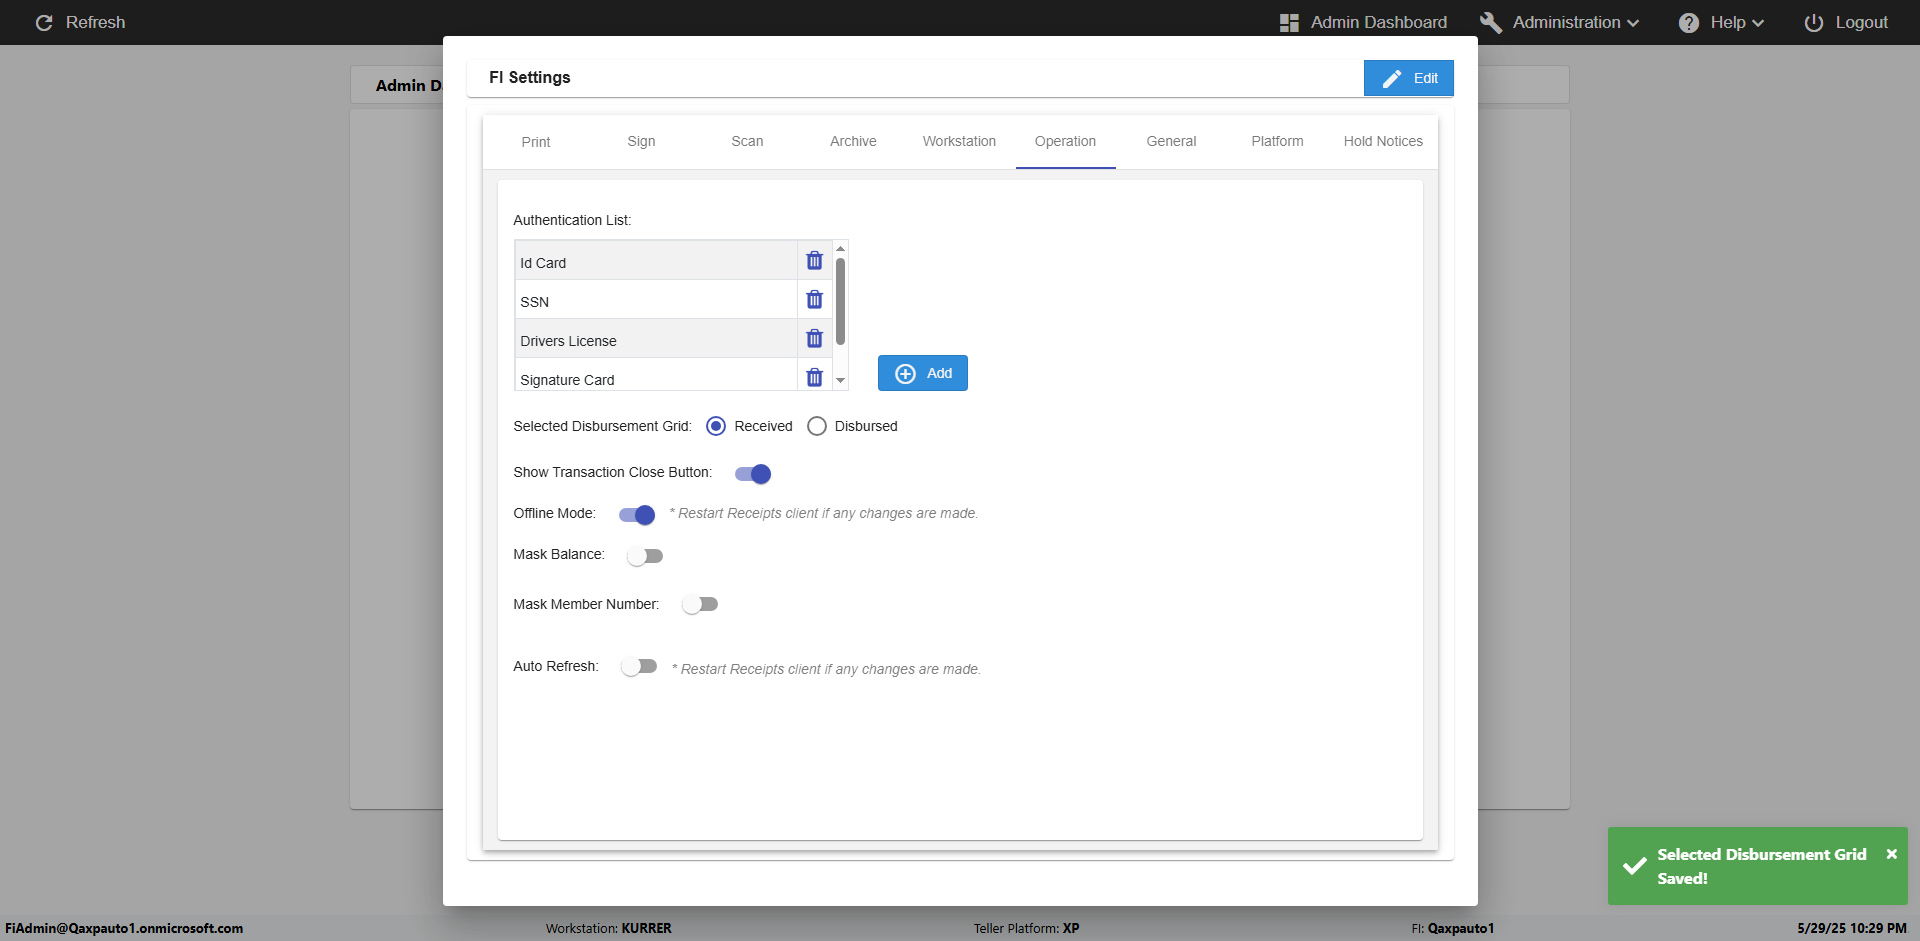Click the Edit button in FI Settings
This screenshot has height=941, width=1920.
1408,78
